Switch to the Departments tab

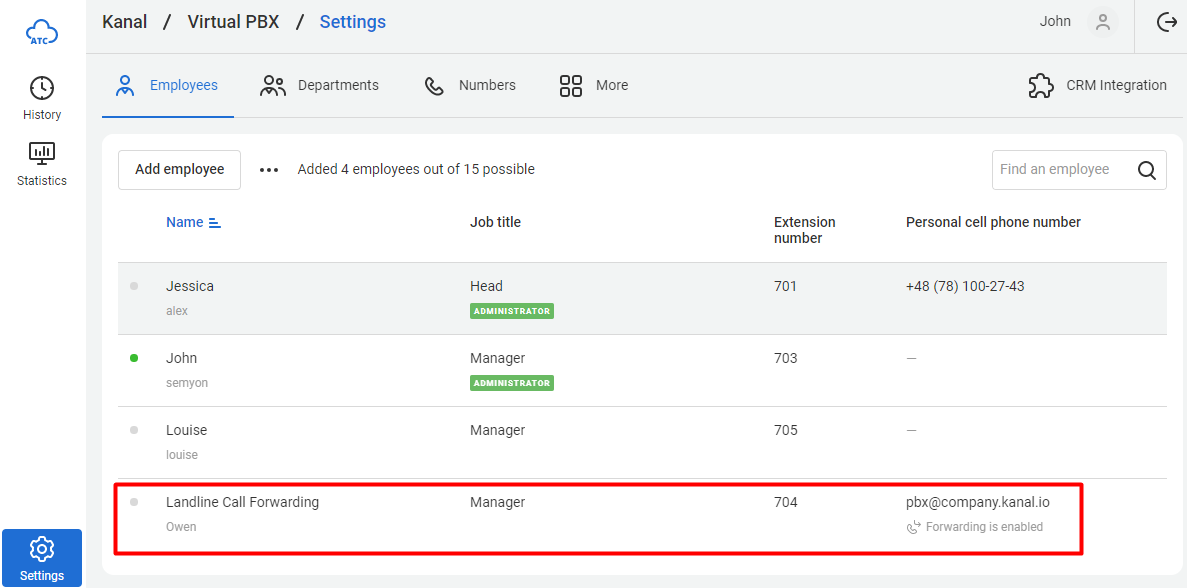tap(320, 86)
